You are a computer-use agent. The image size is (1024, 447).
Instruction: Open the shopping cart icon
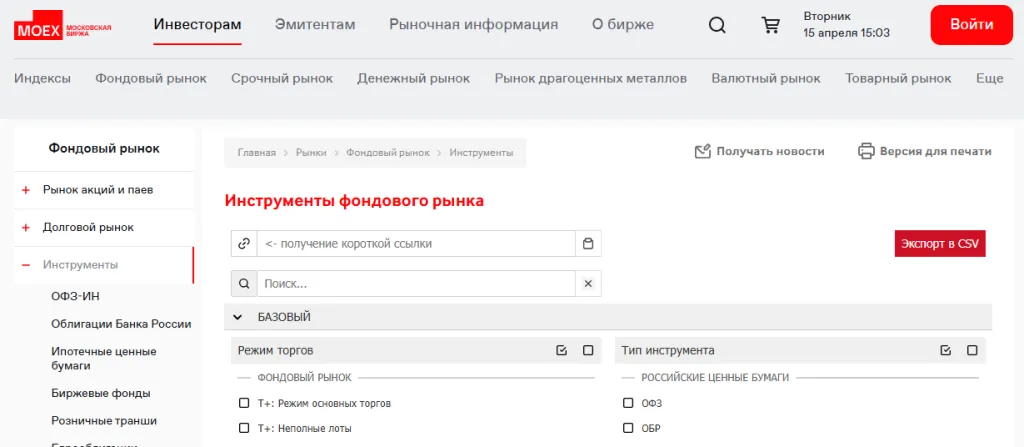pos(770,25)
